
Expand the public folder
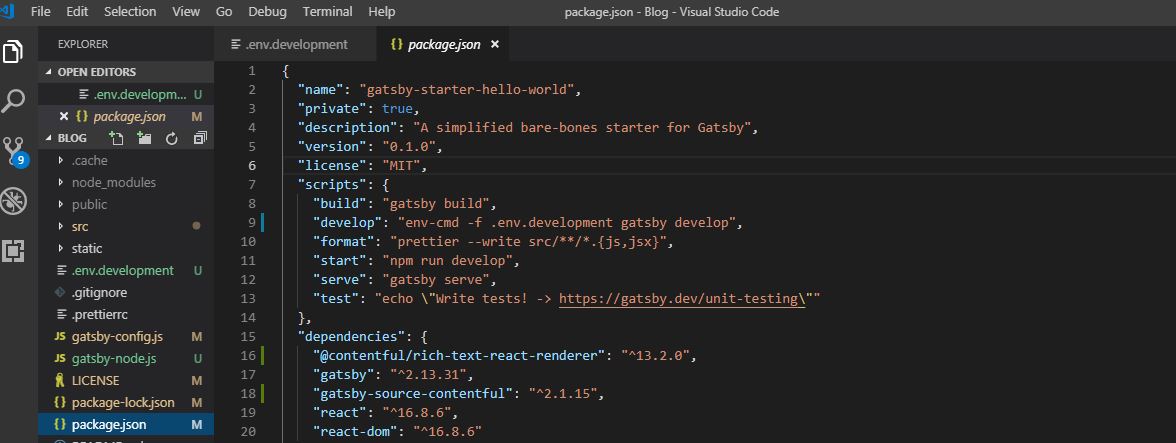(125, 204)
